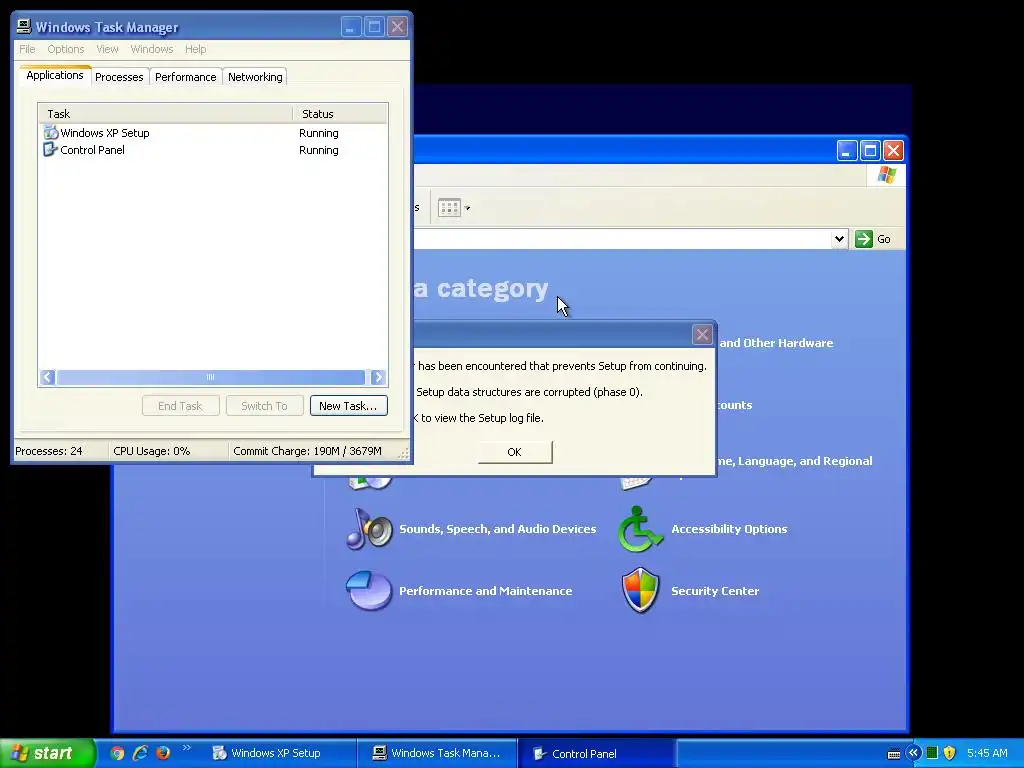Open Task Manager Help menu
This screenshot has width=1024, height=768.
click(195, 49)
